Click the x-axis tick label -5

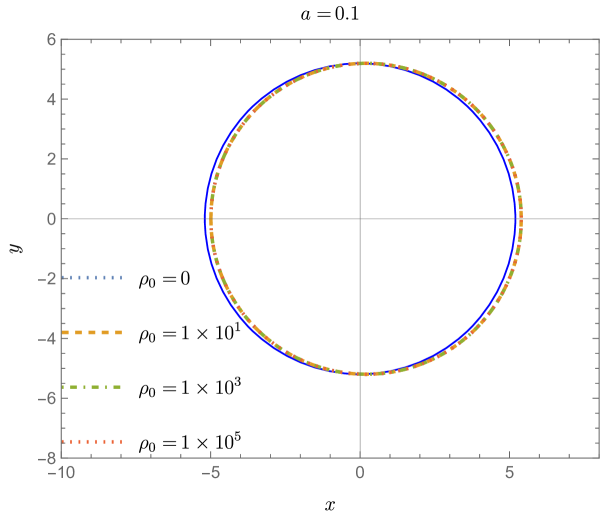pos(211,472)
